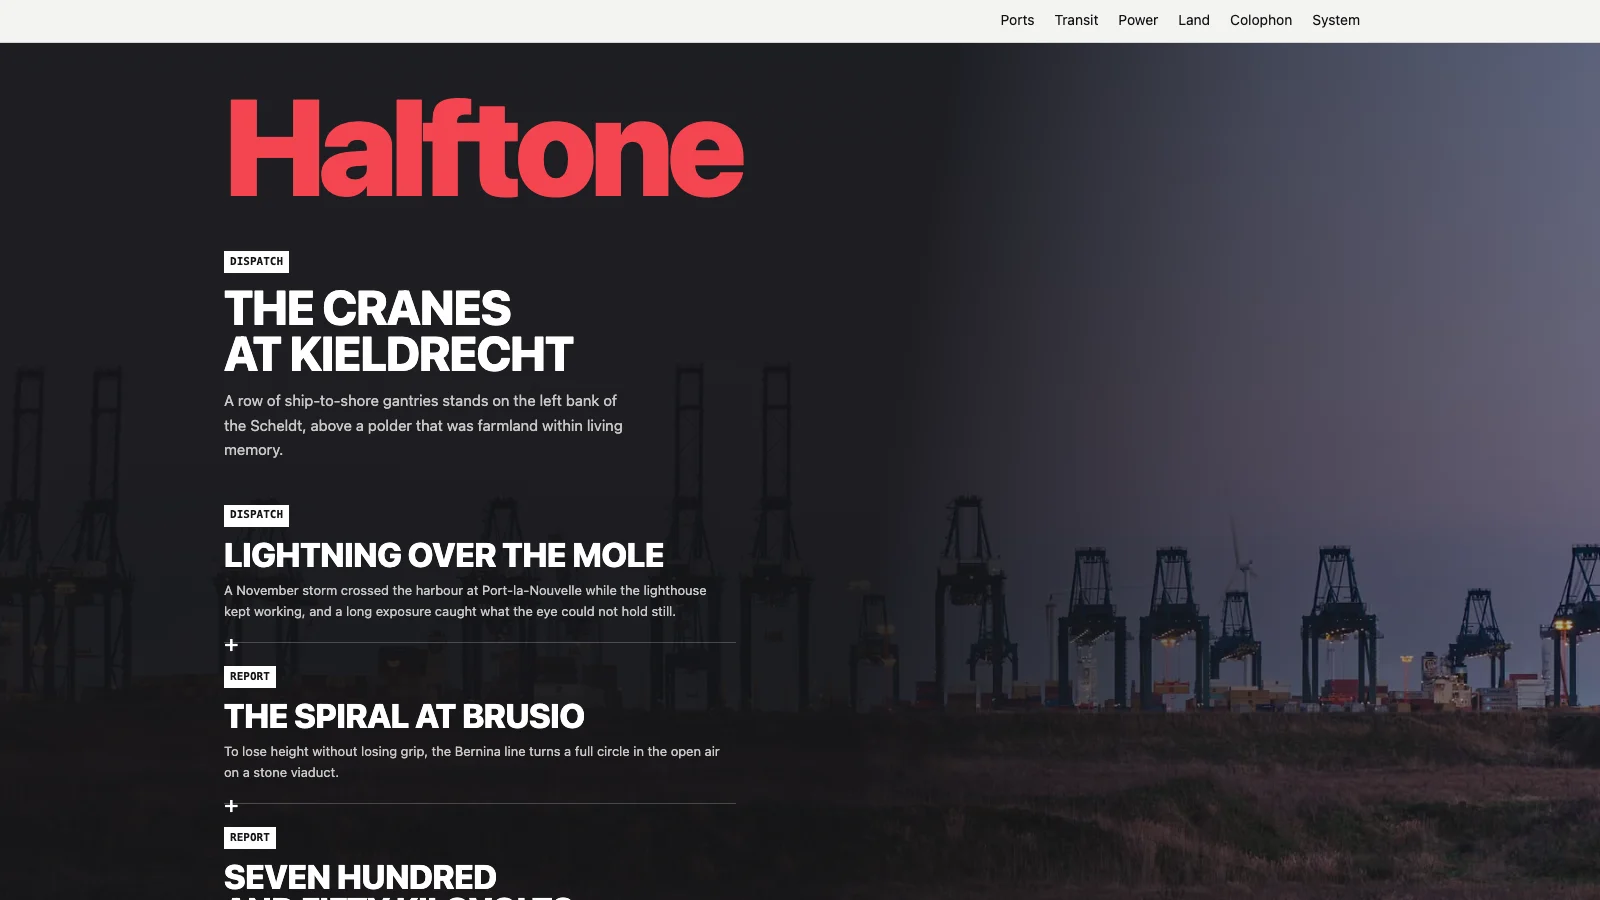This screenshot has width=1600, height=900.
Task: Click the Kieldrecht gantries summary paragraph
Action: point(423,425)
